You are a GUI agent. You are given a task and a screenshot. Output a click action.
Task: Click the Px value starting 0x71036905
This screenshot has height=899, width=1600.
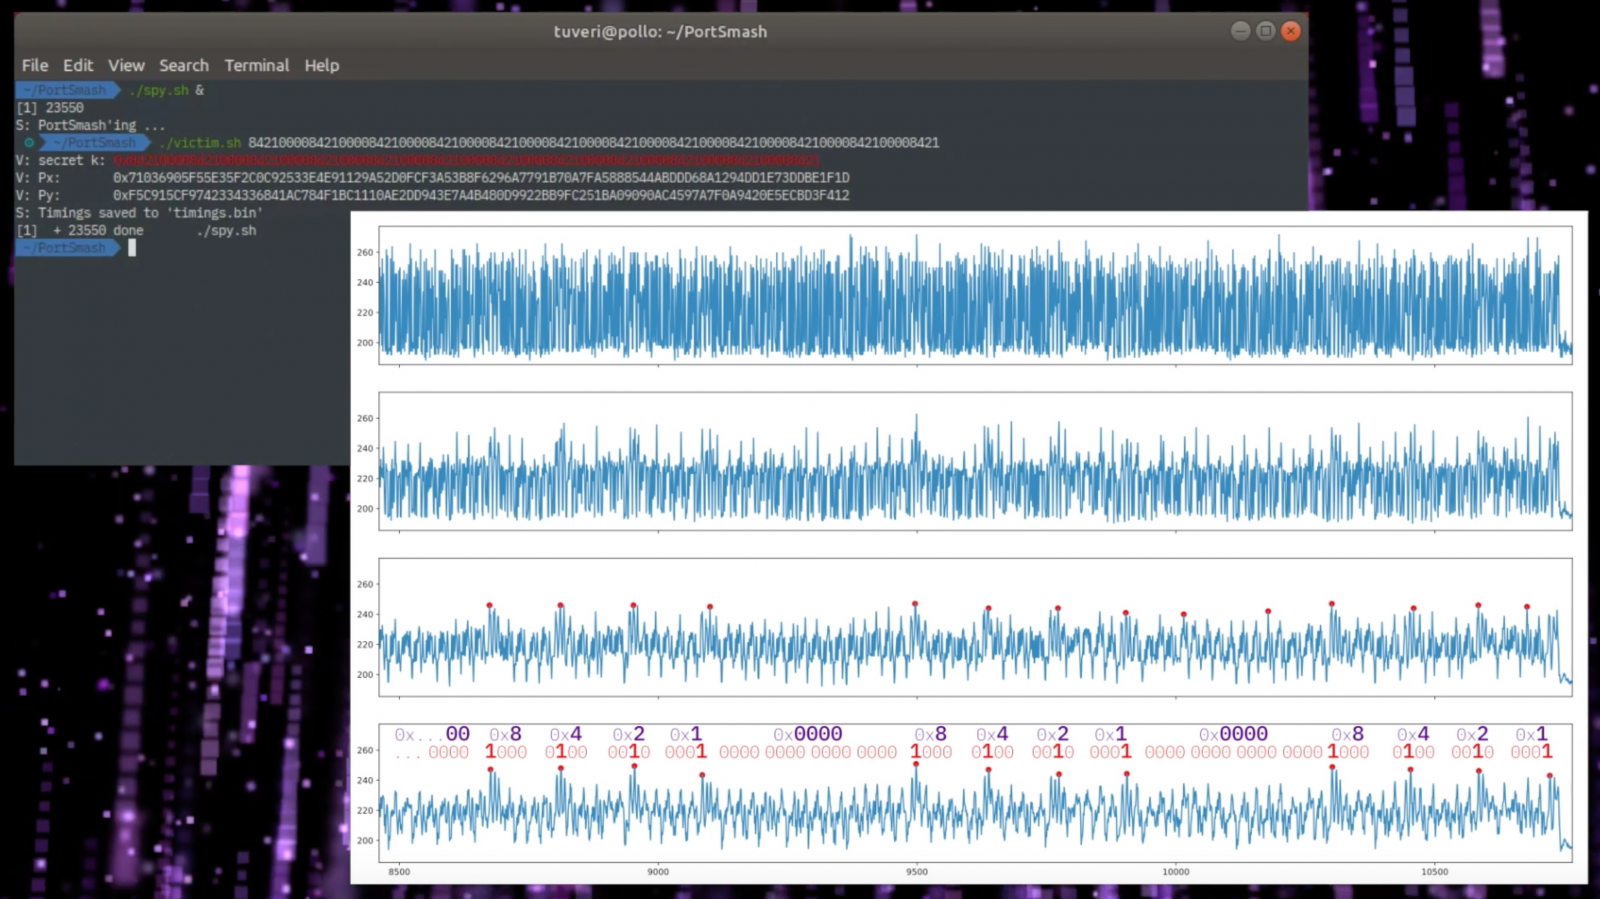coord(481,178)
